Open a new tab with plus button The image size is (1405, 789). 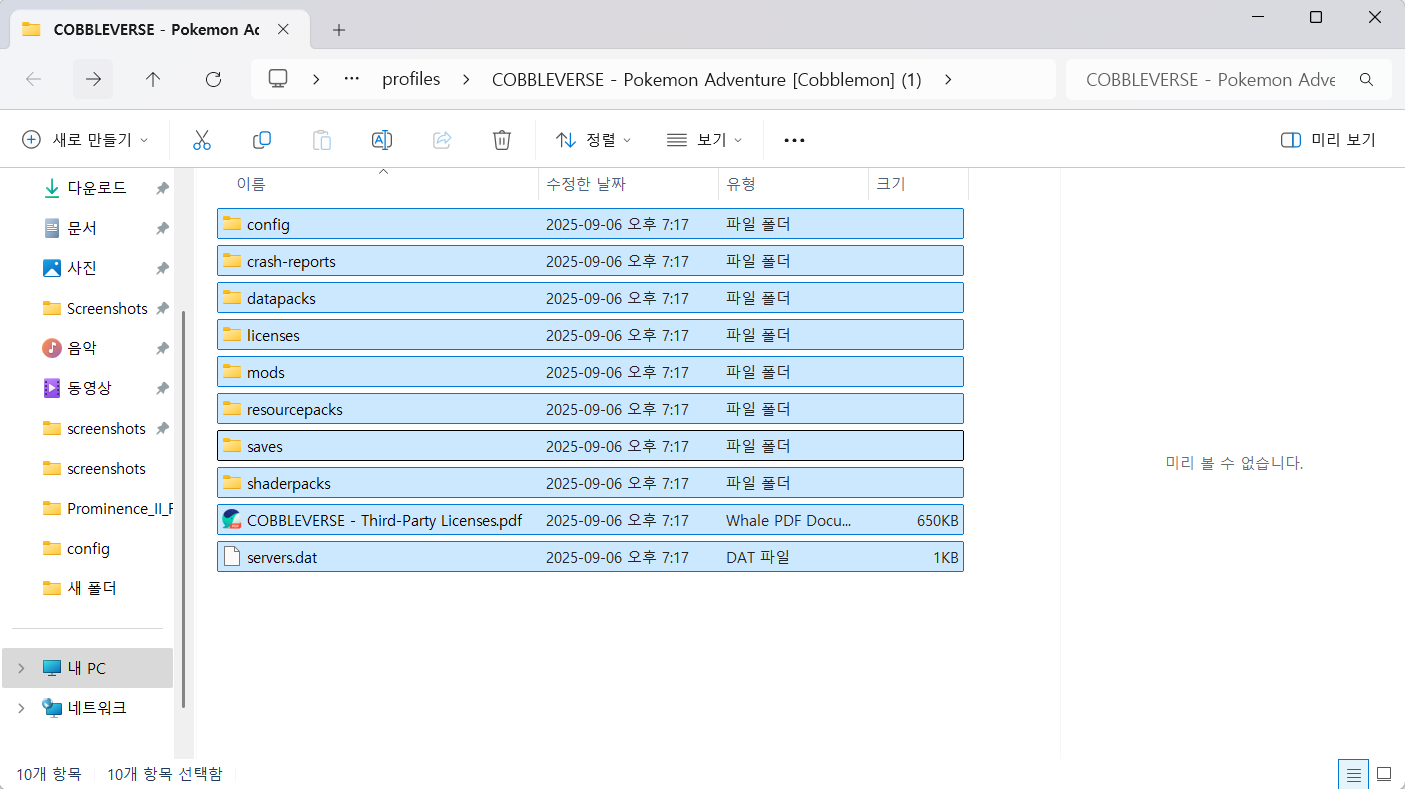tap(339, 29)
